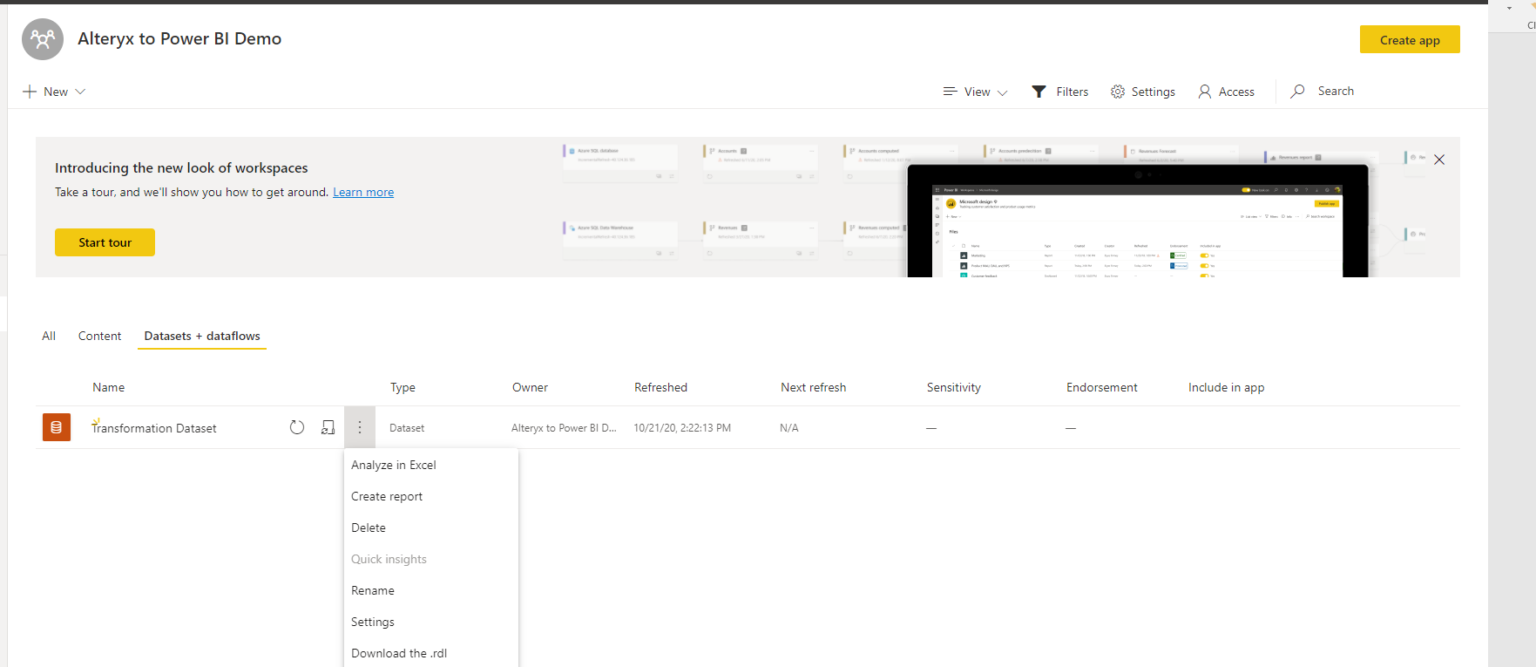Open workspace Settings gear
The image size is (1536, 667).
click(1118, 91)
